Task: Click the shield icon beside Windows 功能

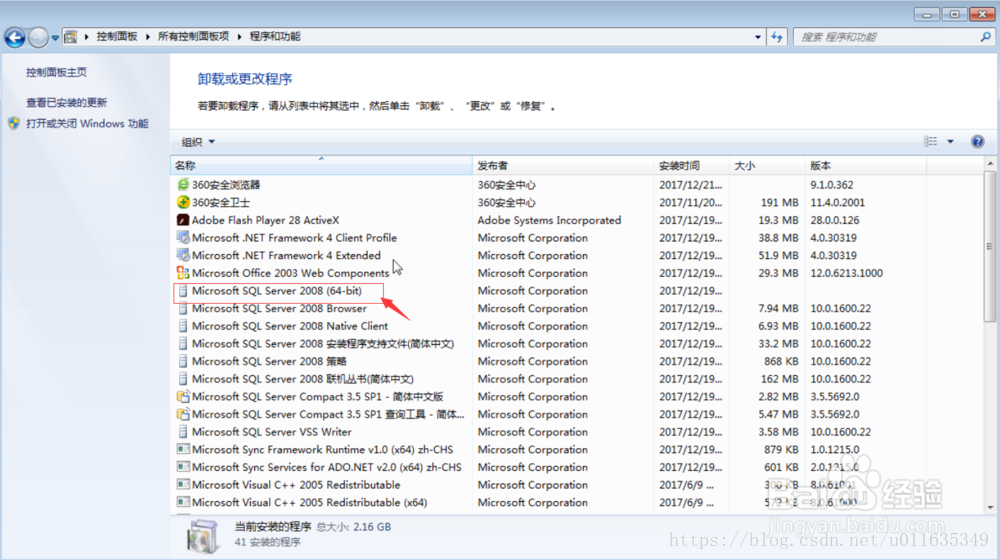Action: pyautogui.click(x=14, y=123)
